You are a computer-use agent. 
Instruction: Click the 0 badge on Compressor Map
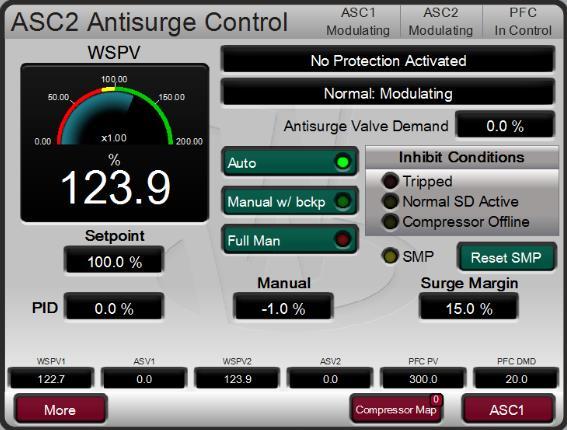(436, 399)
